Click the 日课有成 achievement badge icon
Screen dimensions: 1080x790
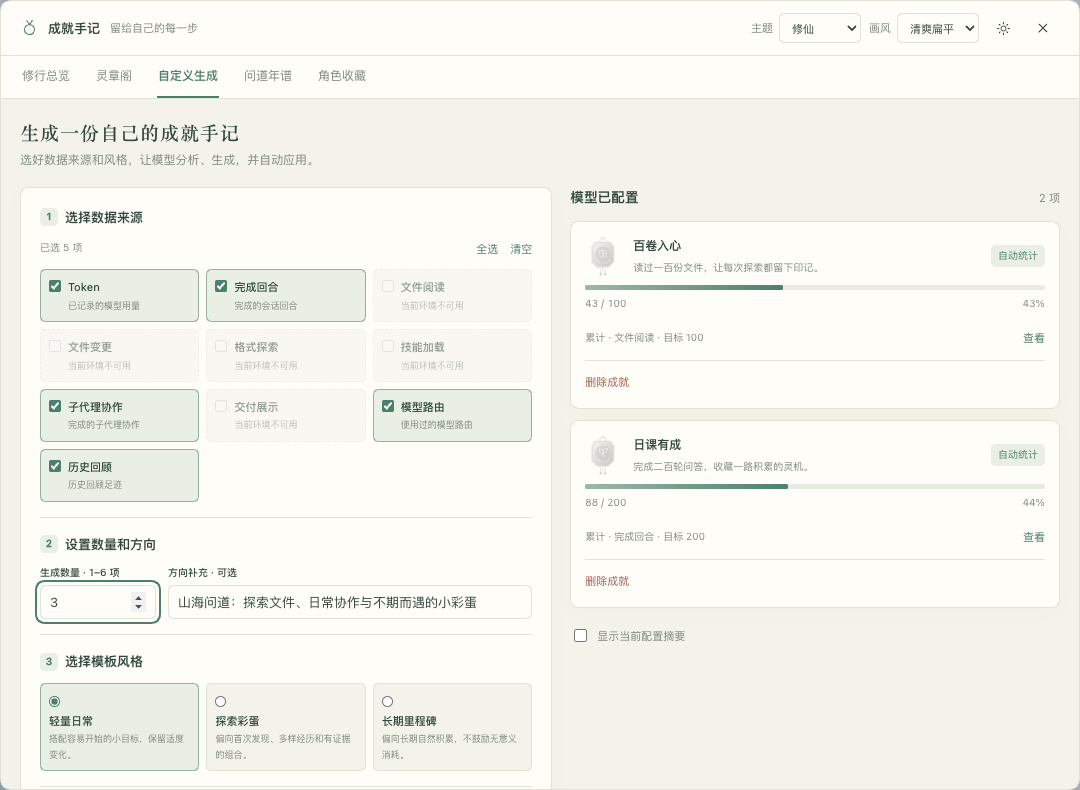[x=603, y=454]
